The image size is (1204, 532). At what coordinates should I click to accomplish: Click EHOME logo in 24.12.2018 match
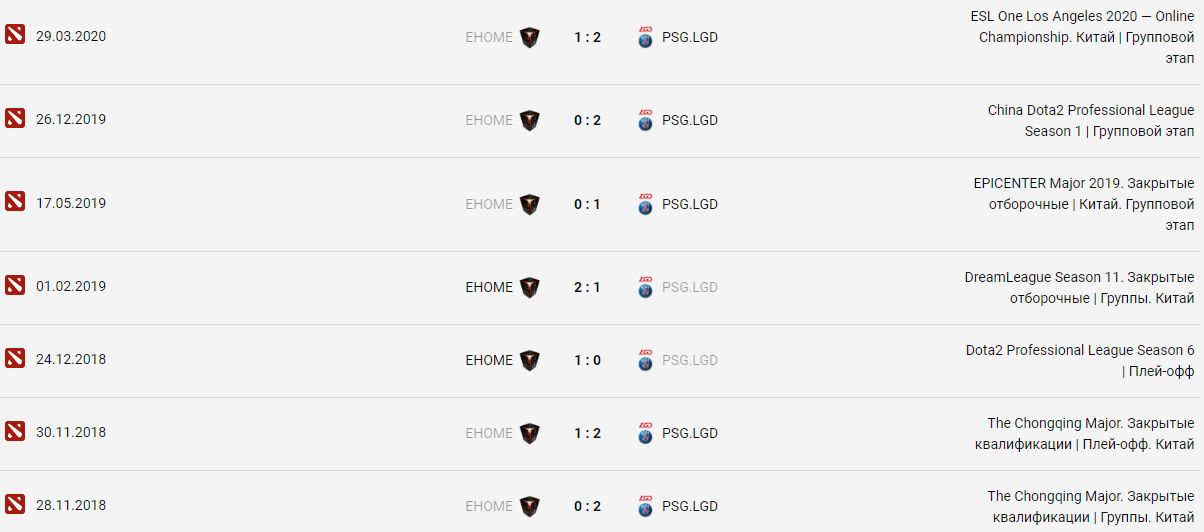click(529, 360)
